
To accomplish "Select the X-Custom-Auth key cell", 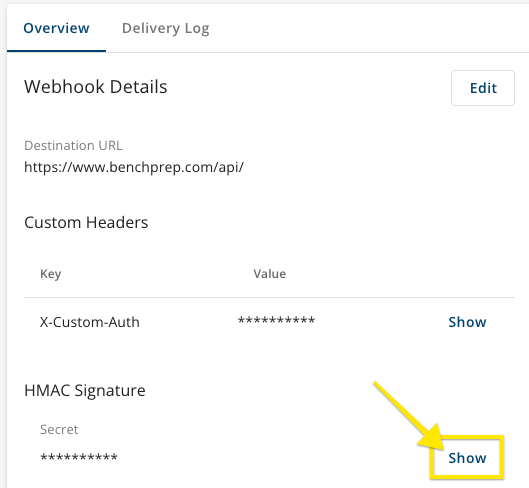I will click(x=89, y=322).
